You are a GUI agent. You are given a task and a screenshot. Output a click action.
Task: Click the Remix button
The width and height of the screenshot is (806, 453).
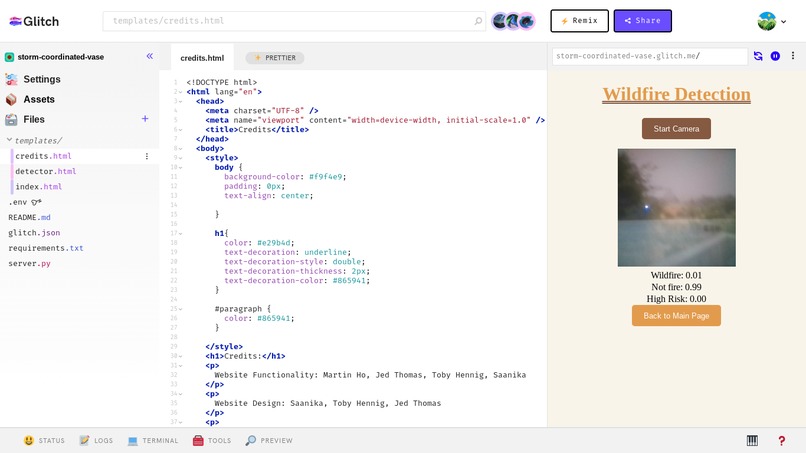click(579, 21)
